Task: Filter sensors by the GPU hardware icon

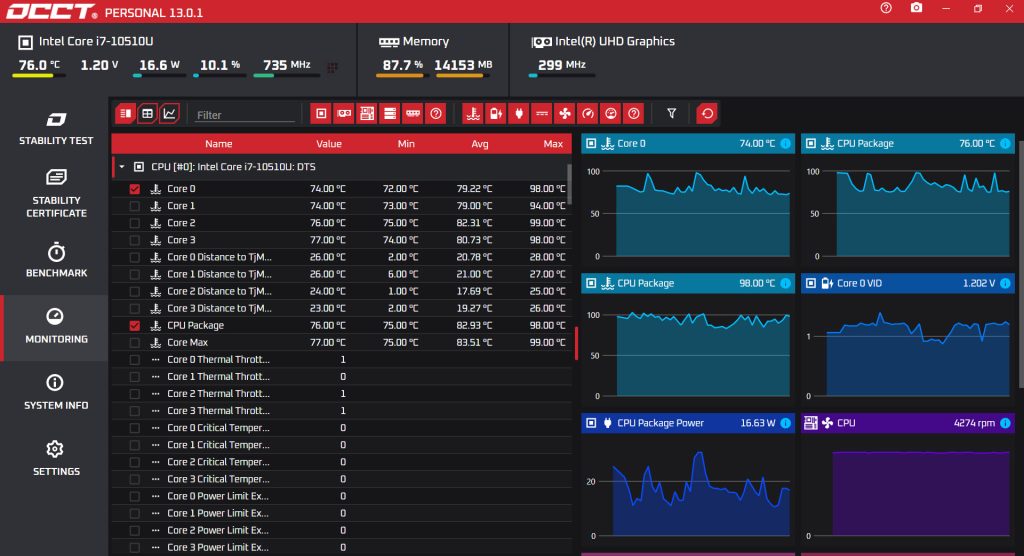Action: pyautogui.click(x=344, y=114)
